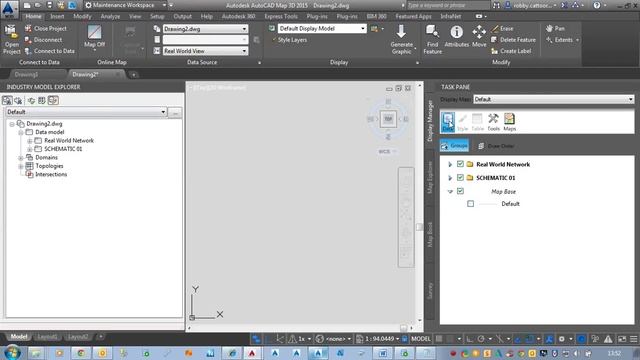Click the Maps icon in Task Pane
640x360 pixels.
point(509,122)
